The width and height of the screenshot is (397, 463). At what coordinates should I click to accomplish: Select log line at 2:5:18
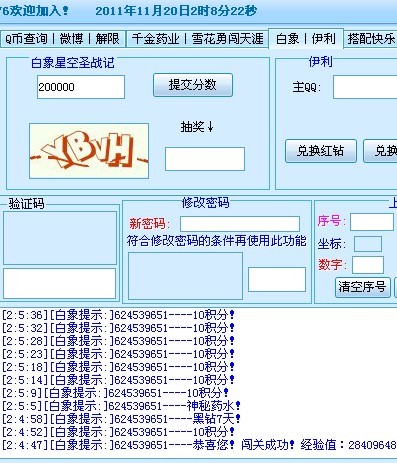[x=118, y=367]
